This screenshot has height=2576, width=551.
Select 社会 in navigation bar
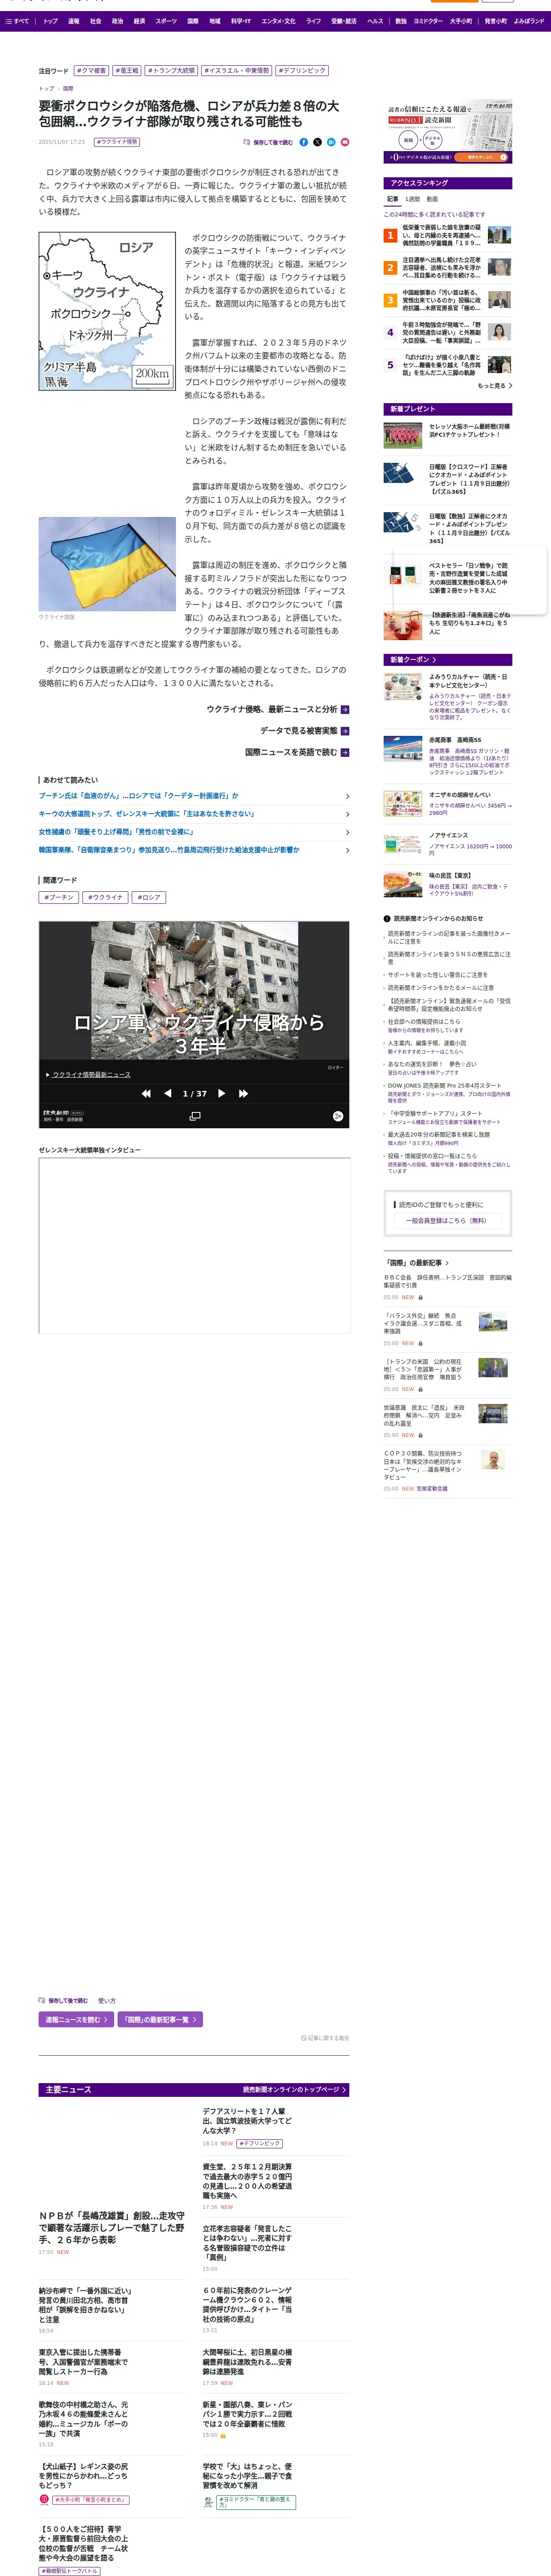[96, 21]
